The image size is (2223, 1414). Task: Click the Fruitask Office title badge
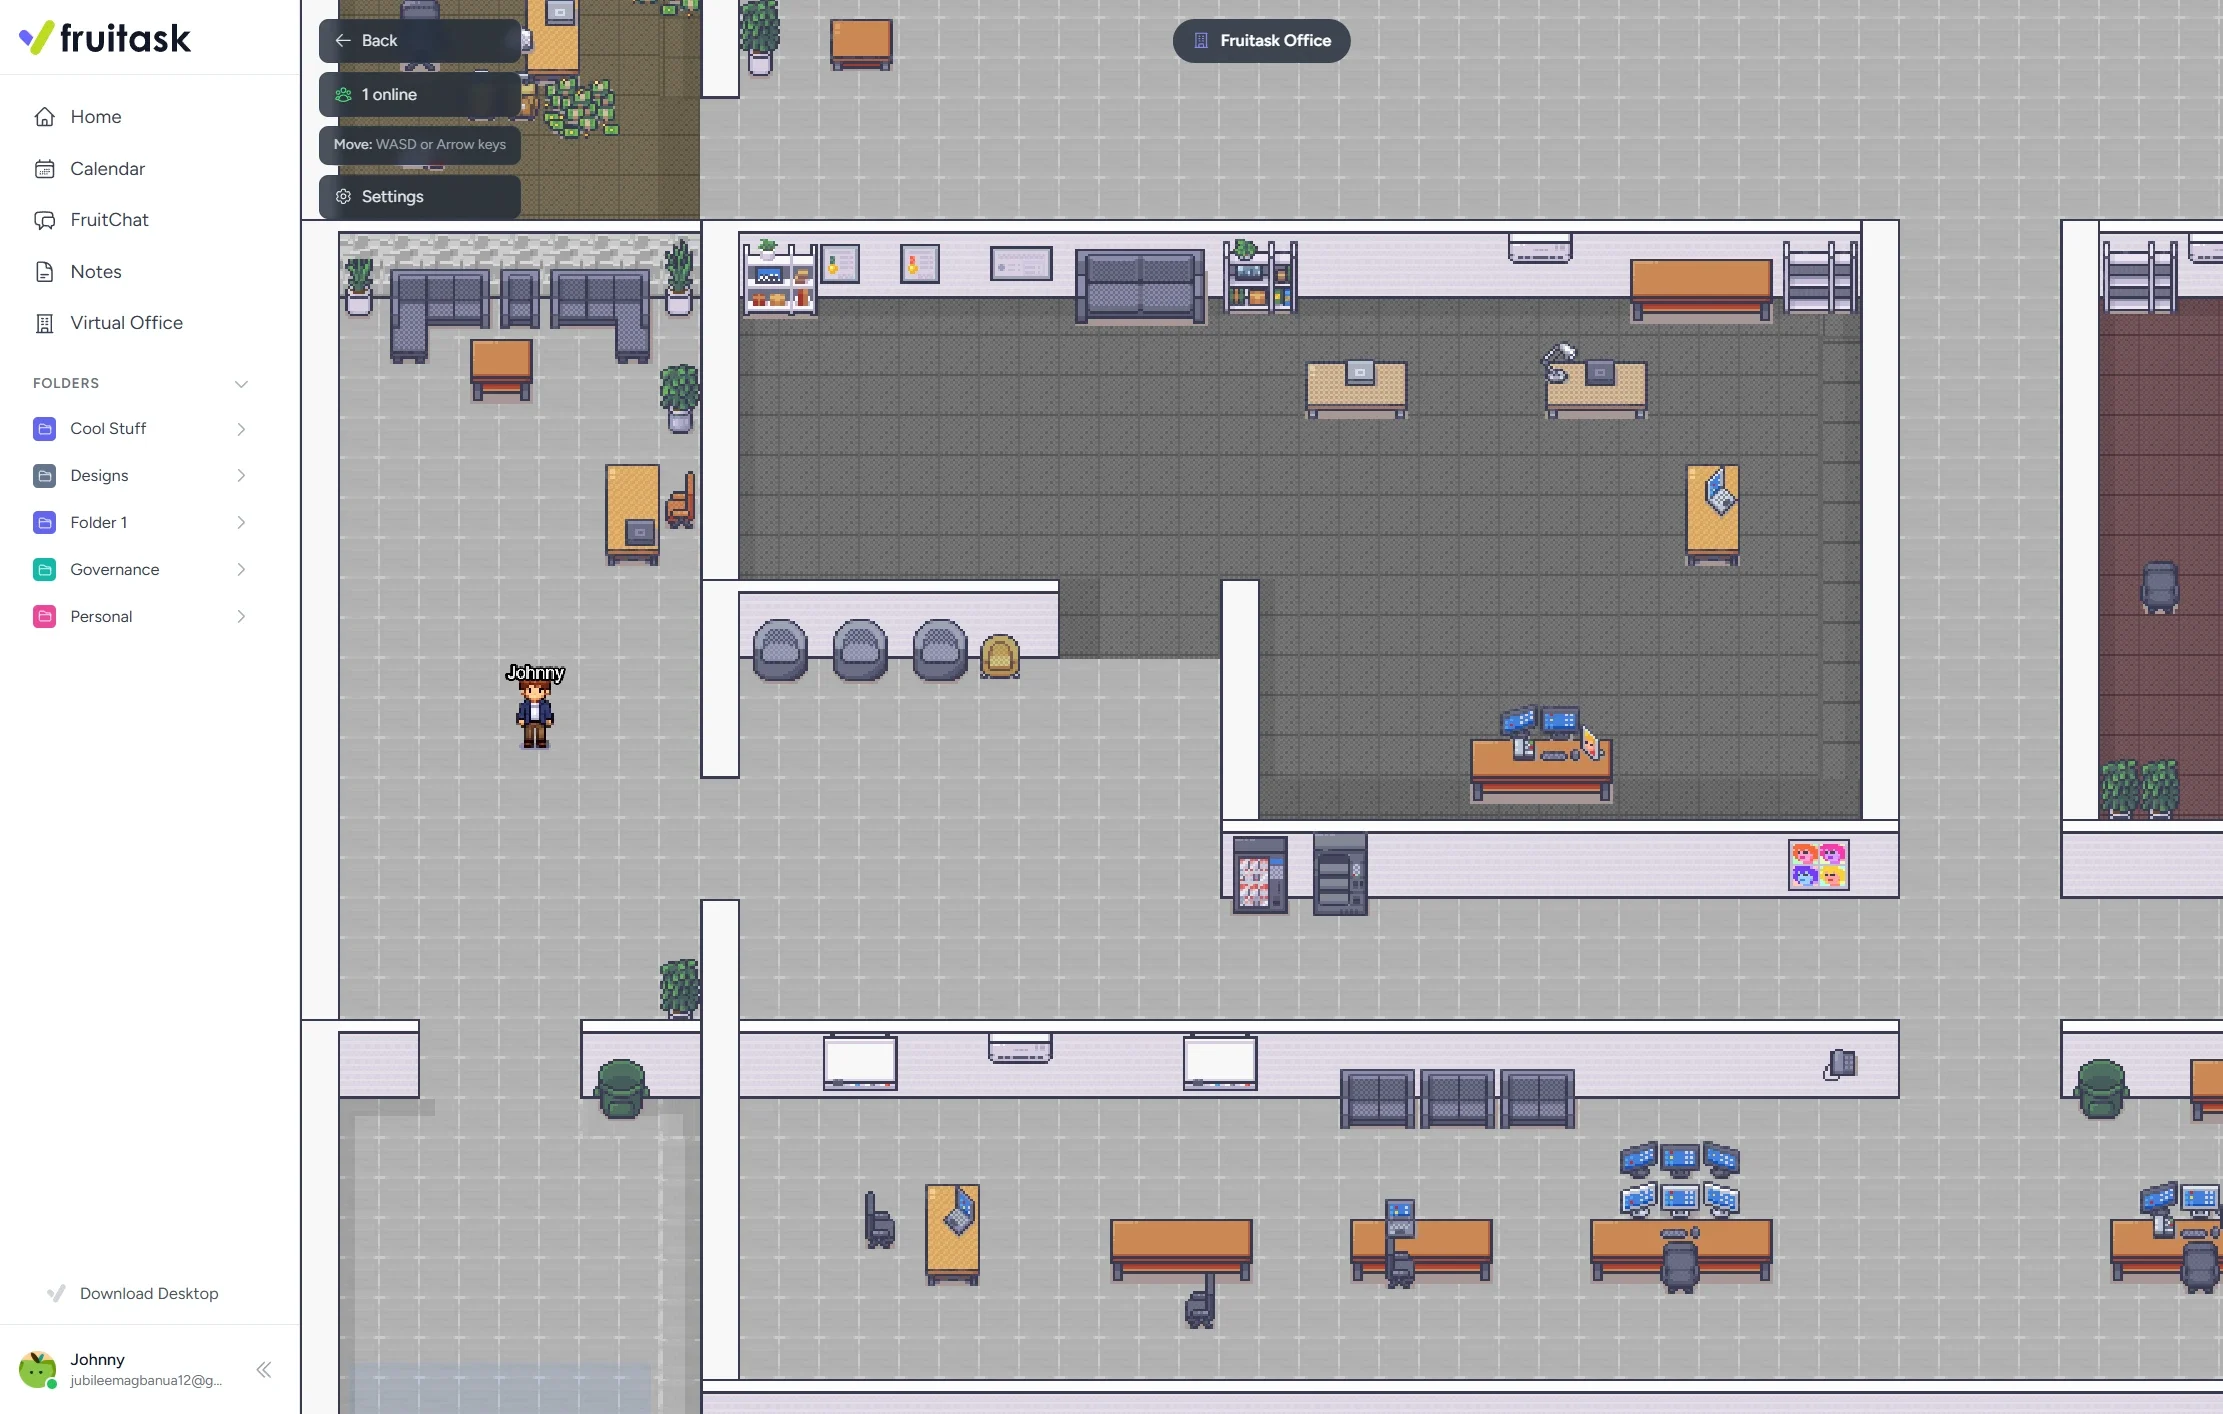[1262, 41]
